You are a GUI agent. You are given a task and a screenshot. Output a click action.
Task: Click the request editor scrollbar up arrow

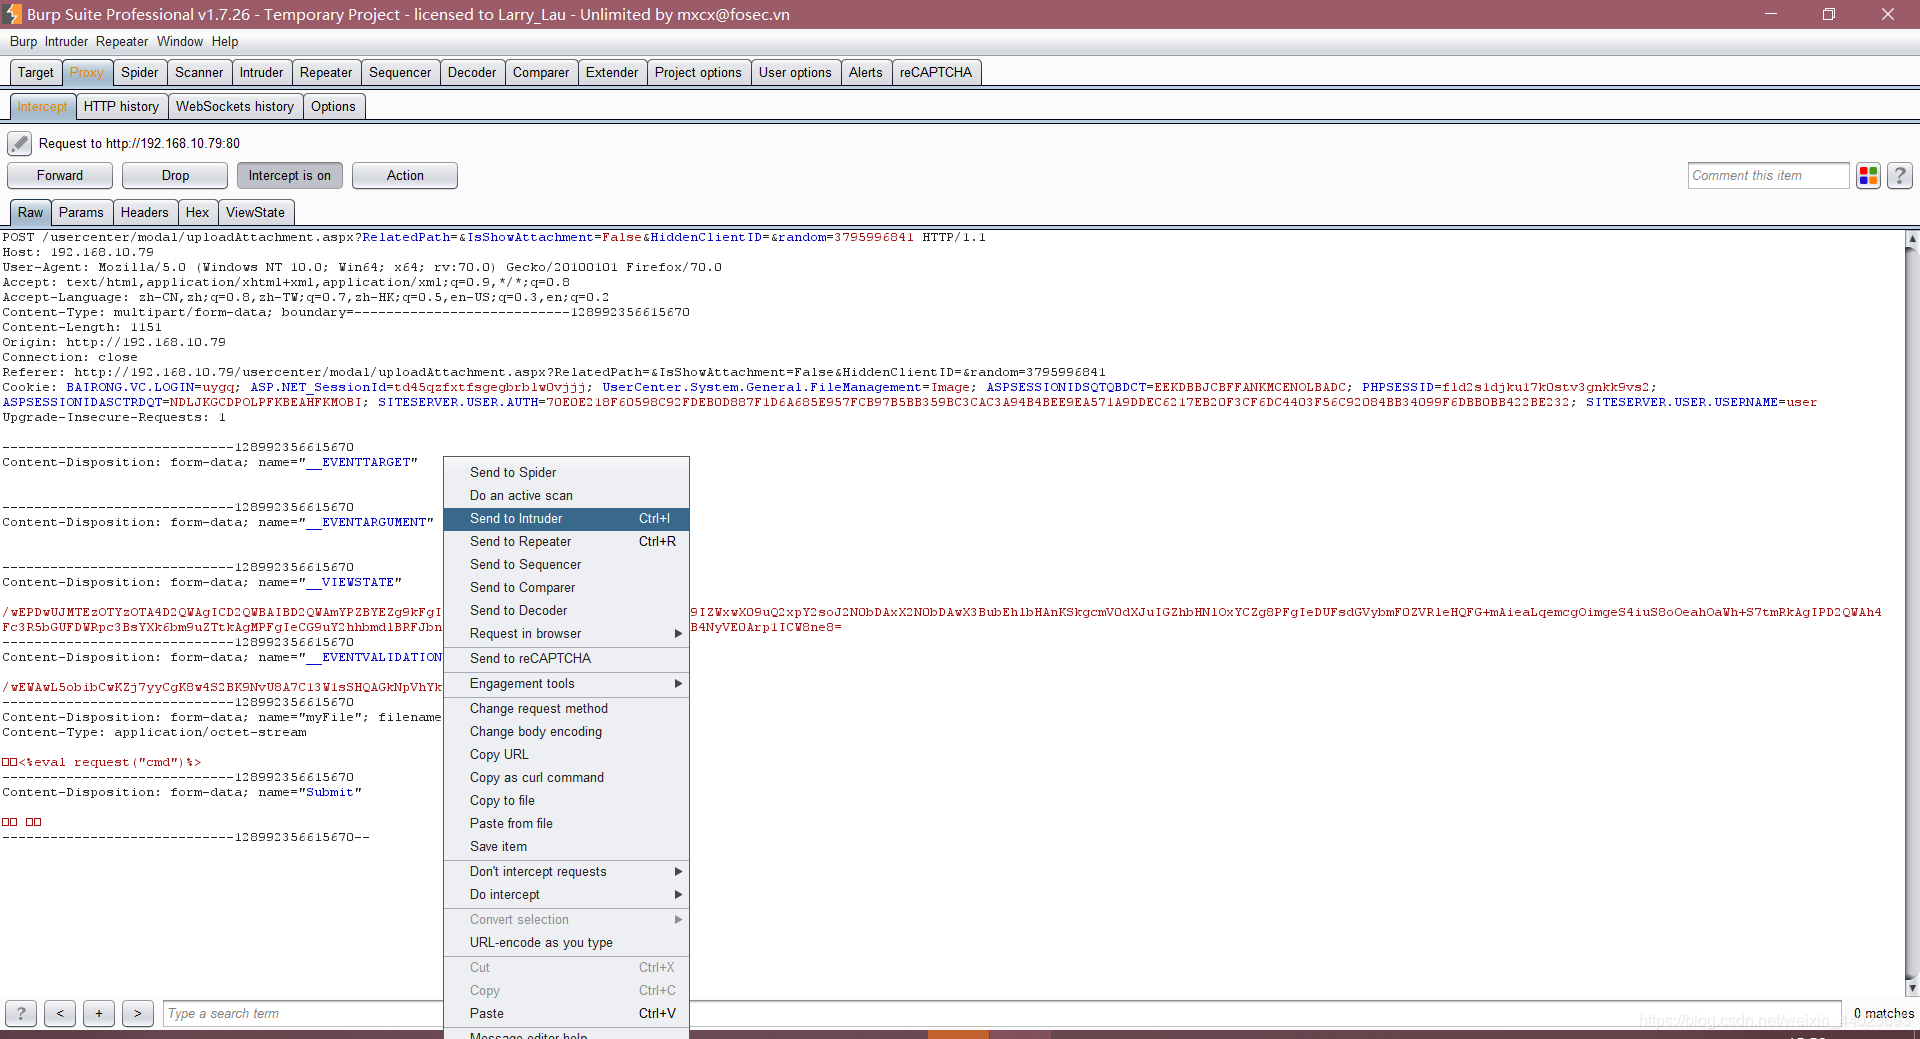tap(1912, 239)
